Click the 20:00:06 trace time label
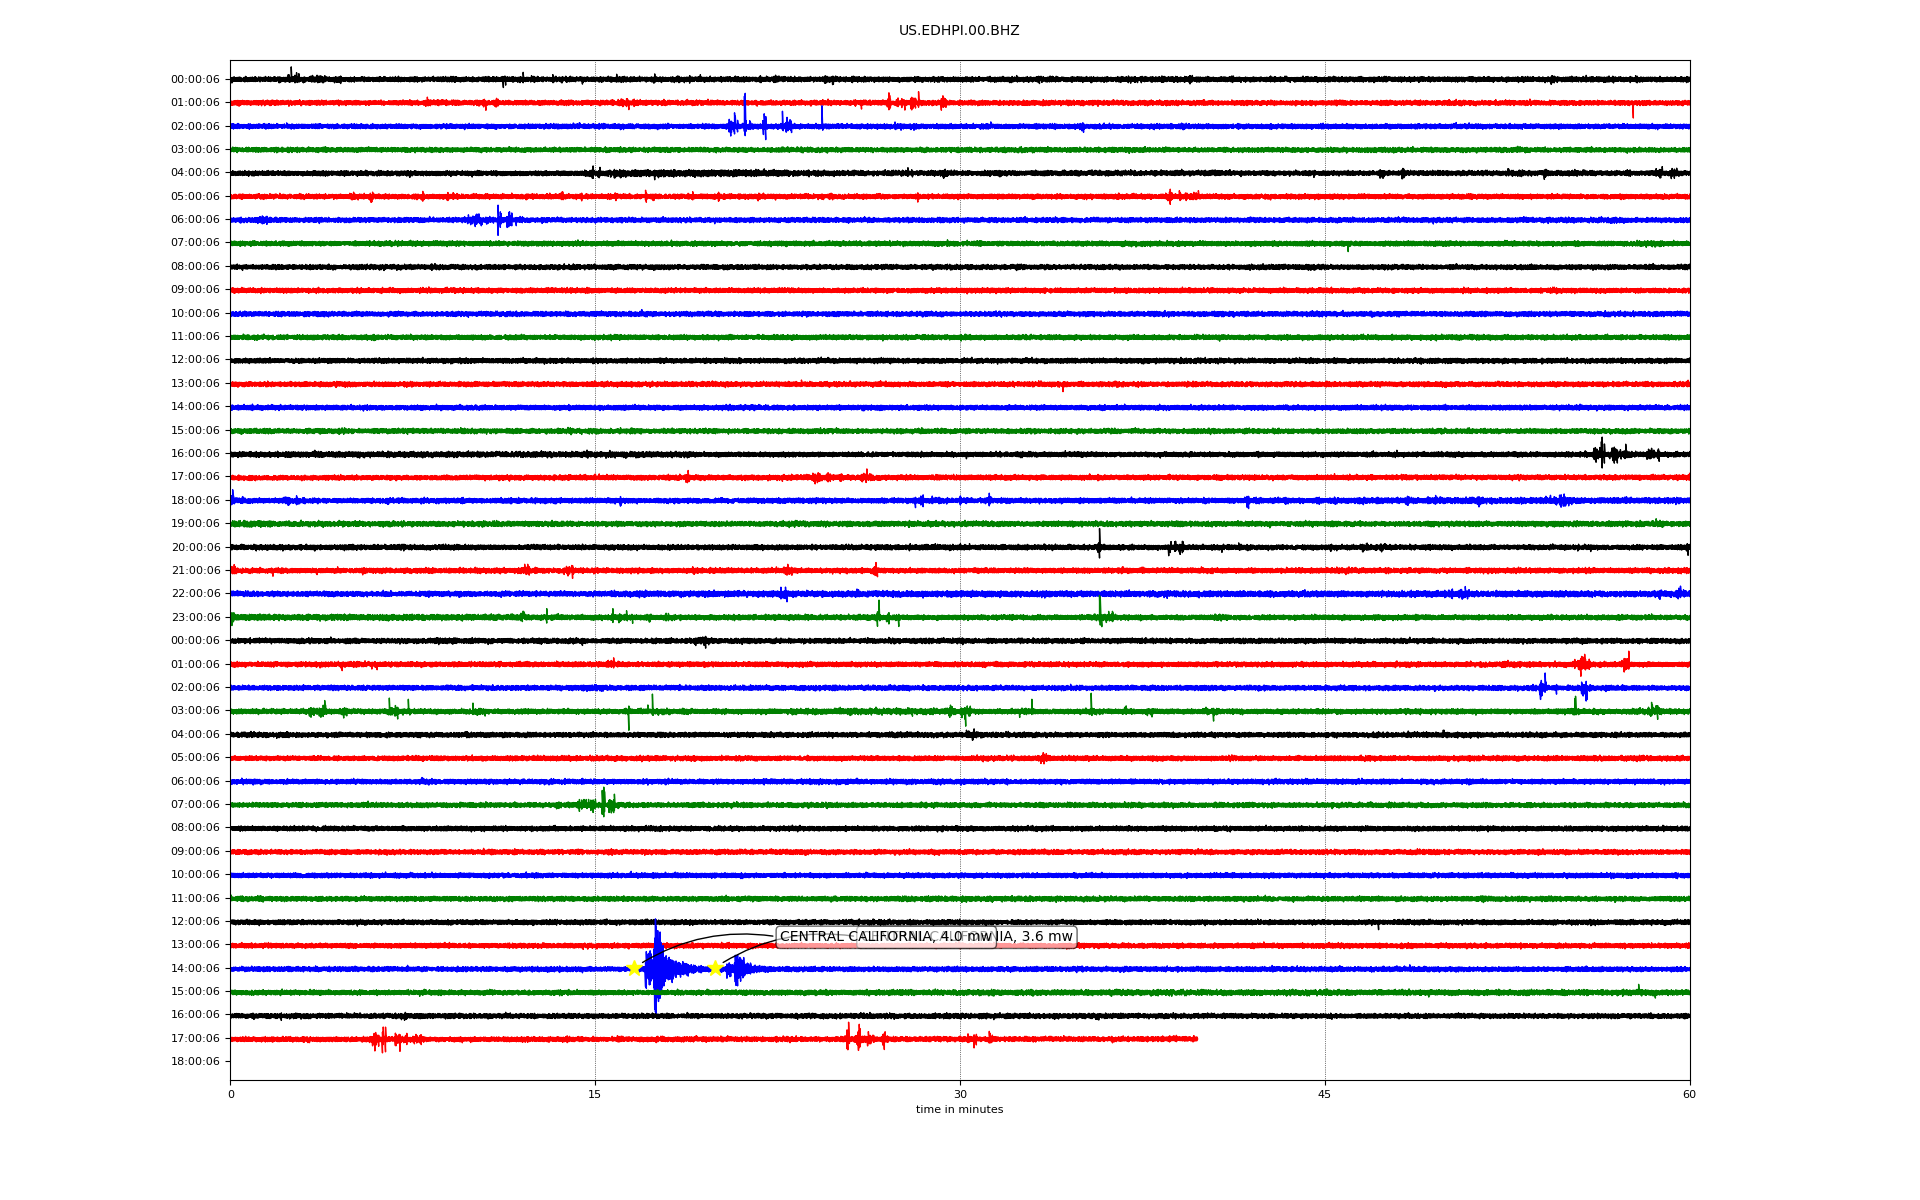1920x1200 pixels. [x=195, y=548]
